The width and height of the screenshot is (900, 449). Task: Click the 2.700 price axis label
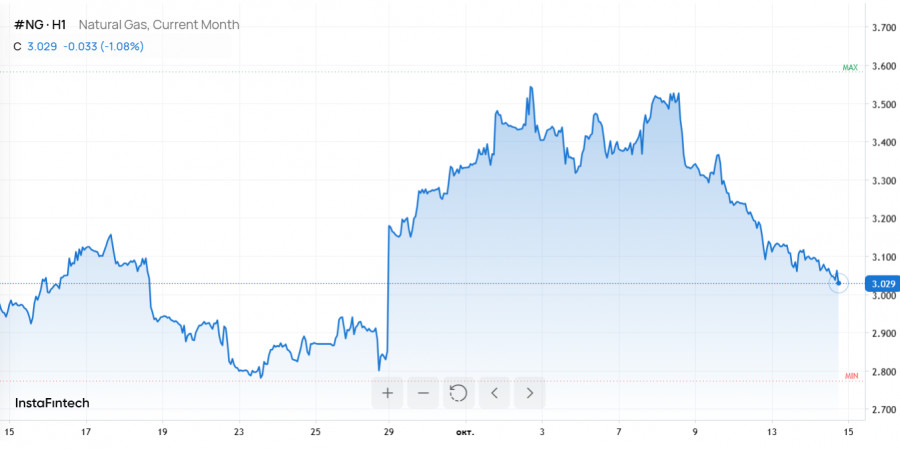881,410
